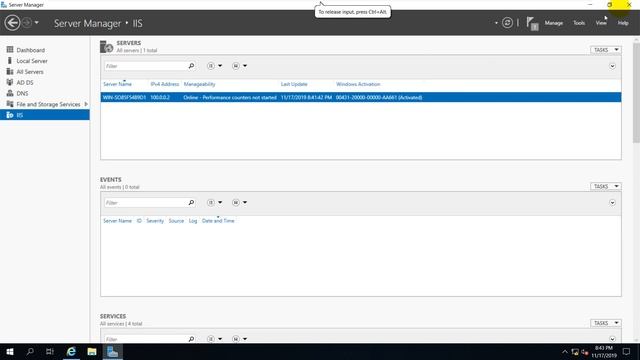Screen dimensions: 640x360
Task: Open the Events TASKS dropdown
Action: [x=606, y=186]
